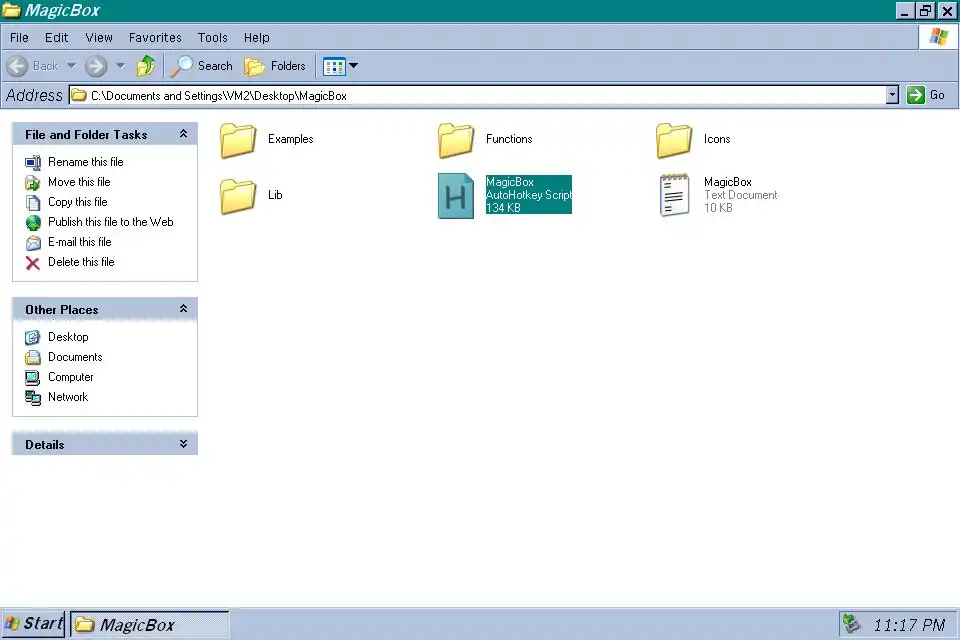The width and height of the screenshot is (960, 640).
Task: Click the Network computers icon in Other Places
Action: click(x=33, y=398)
